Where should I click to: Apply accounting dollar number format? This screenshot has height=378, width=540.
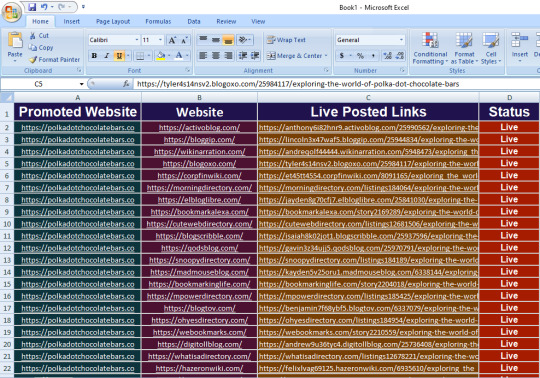click(x=342, y=55)
